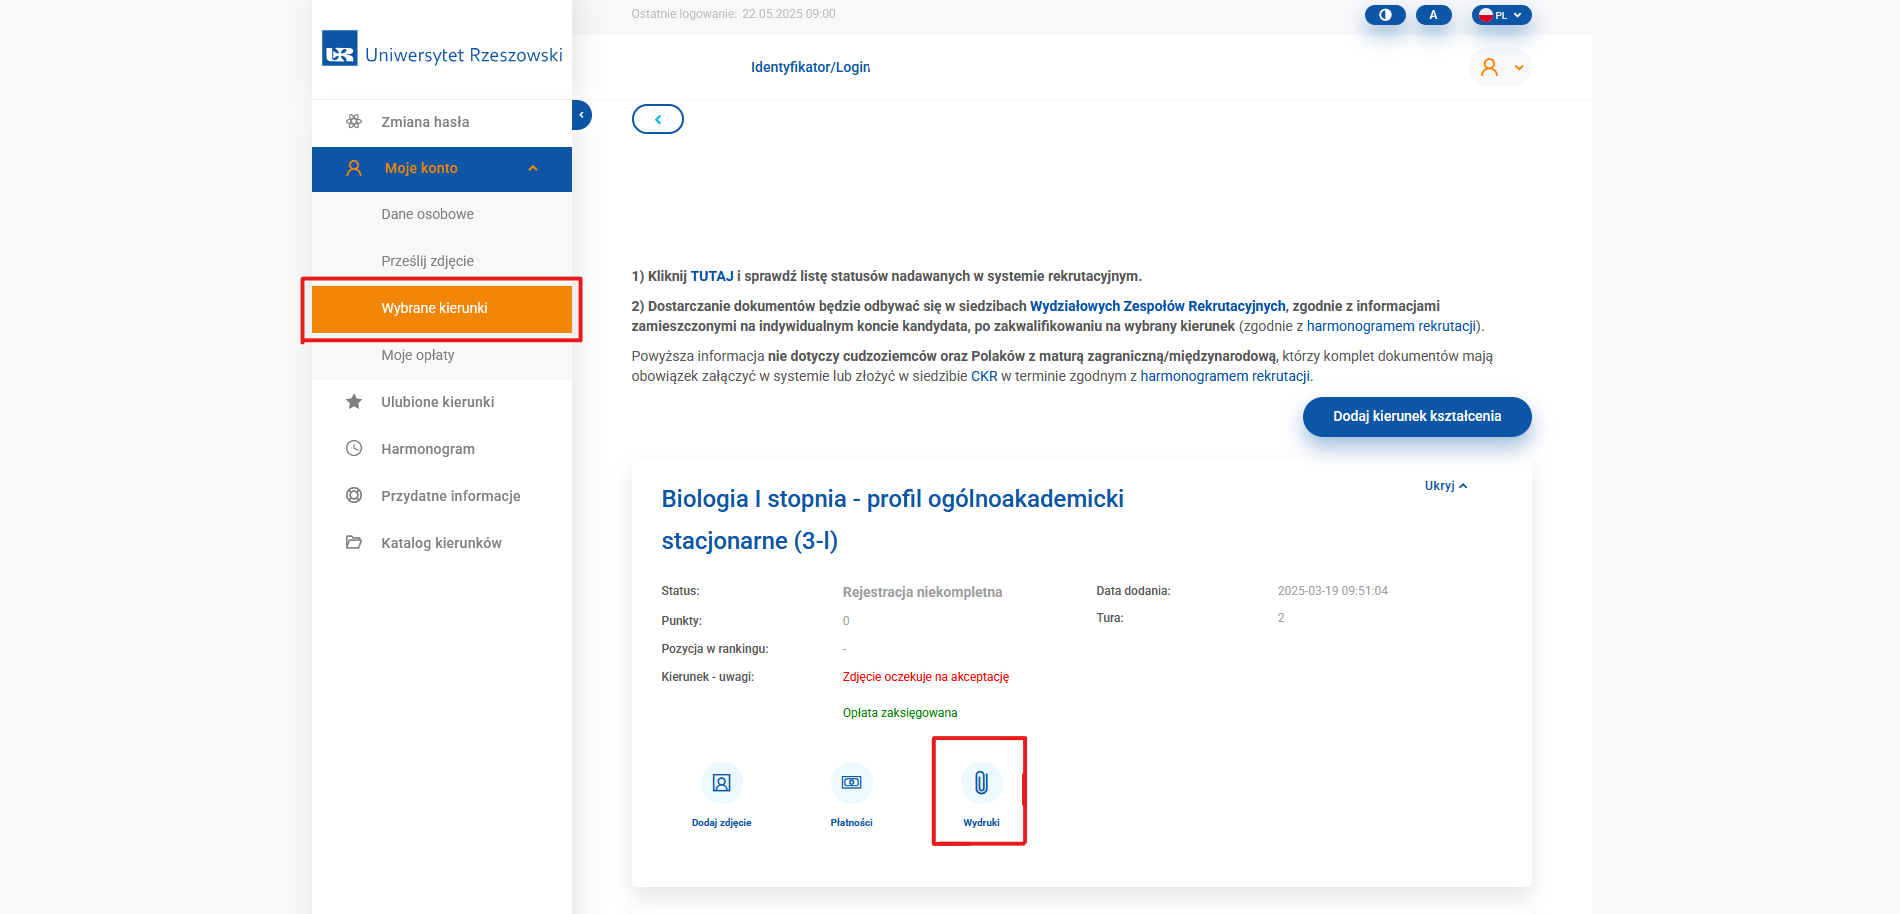Collapse the Moje konto menu section
1900x914 pixels.
[533, 169]
